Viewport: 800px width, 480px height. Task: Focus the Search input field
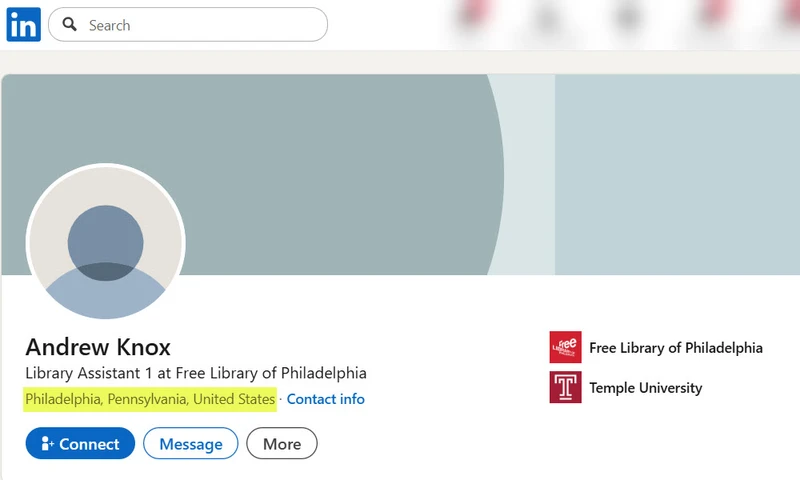(200, 25)
